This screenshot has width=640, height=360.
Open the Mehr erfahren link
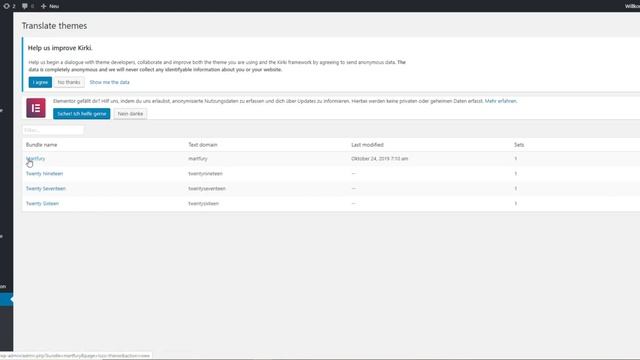500,101
